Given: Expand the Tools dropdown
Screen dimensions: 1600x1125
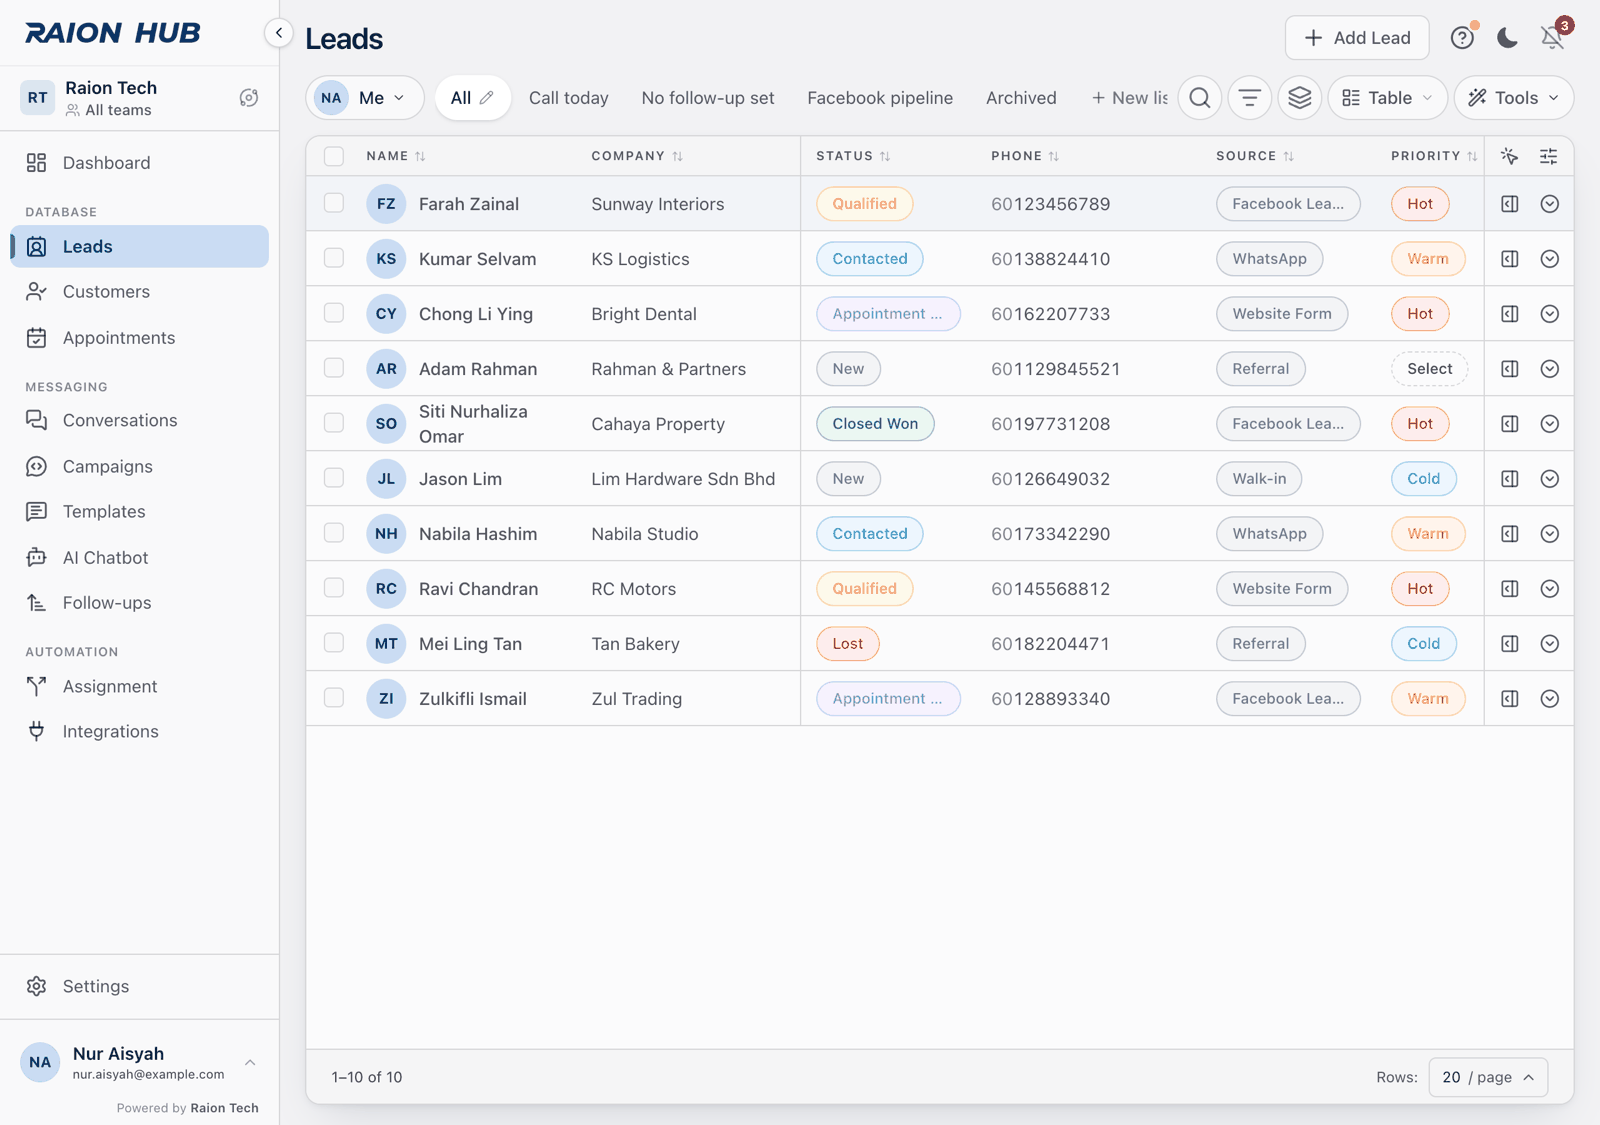Looking at the screenshot, I should pyautogui.click(x=1513, y=98).
